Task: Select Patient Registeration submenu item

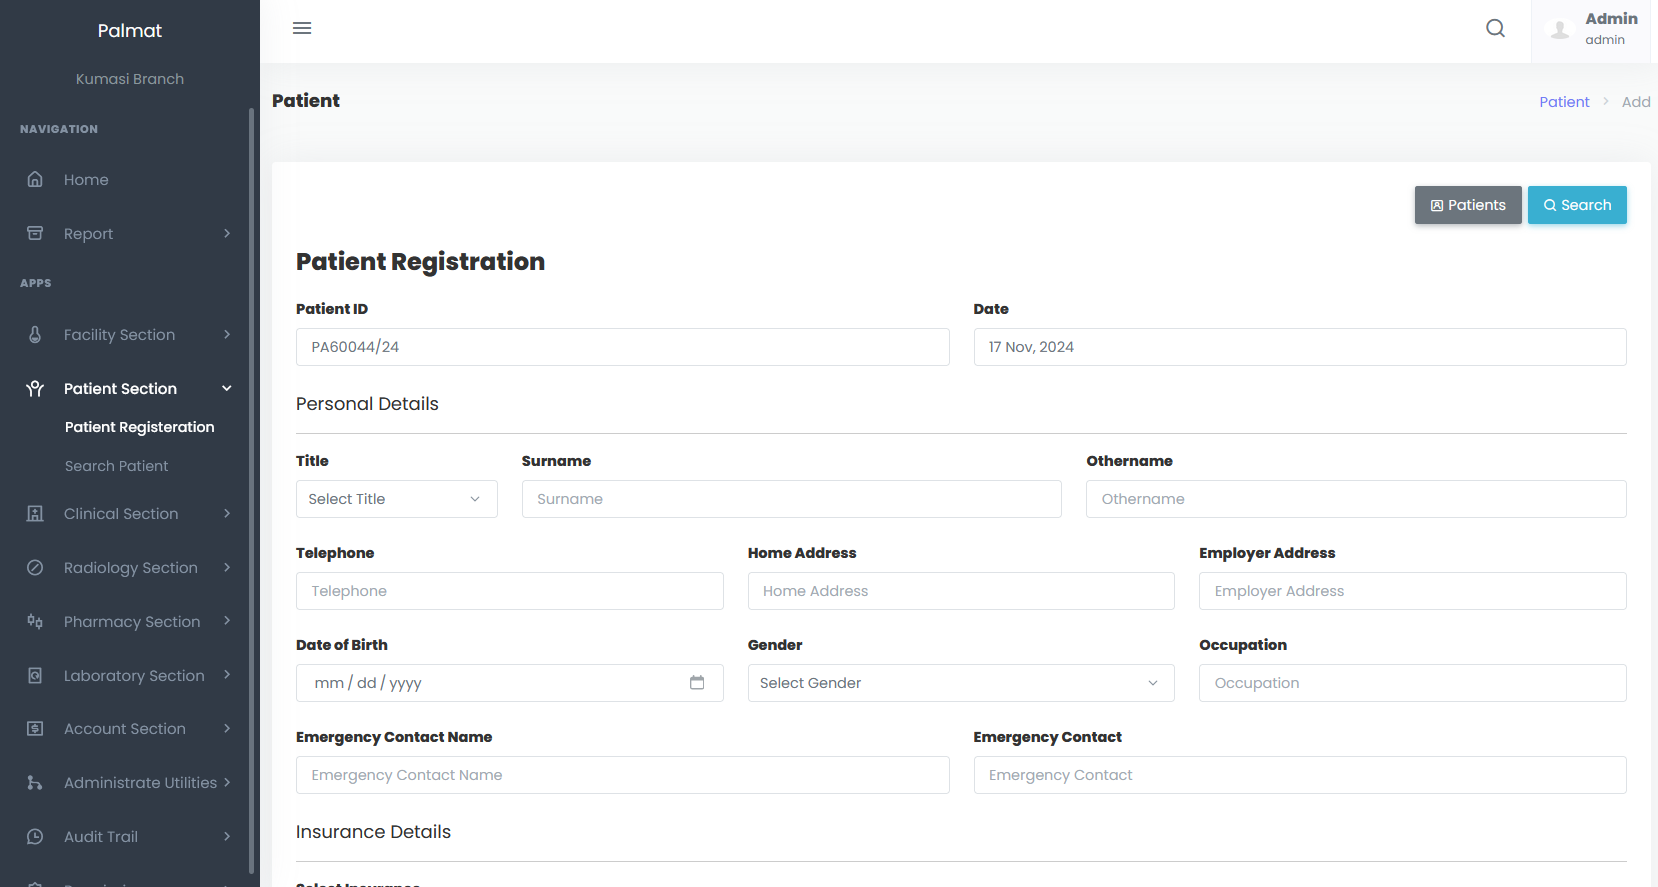Action: 139,427
